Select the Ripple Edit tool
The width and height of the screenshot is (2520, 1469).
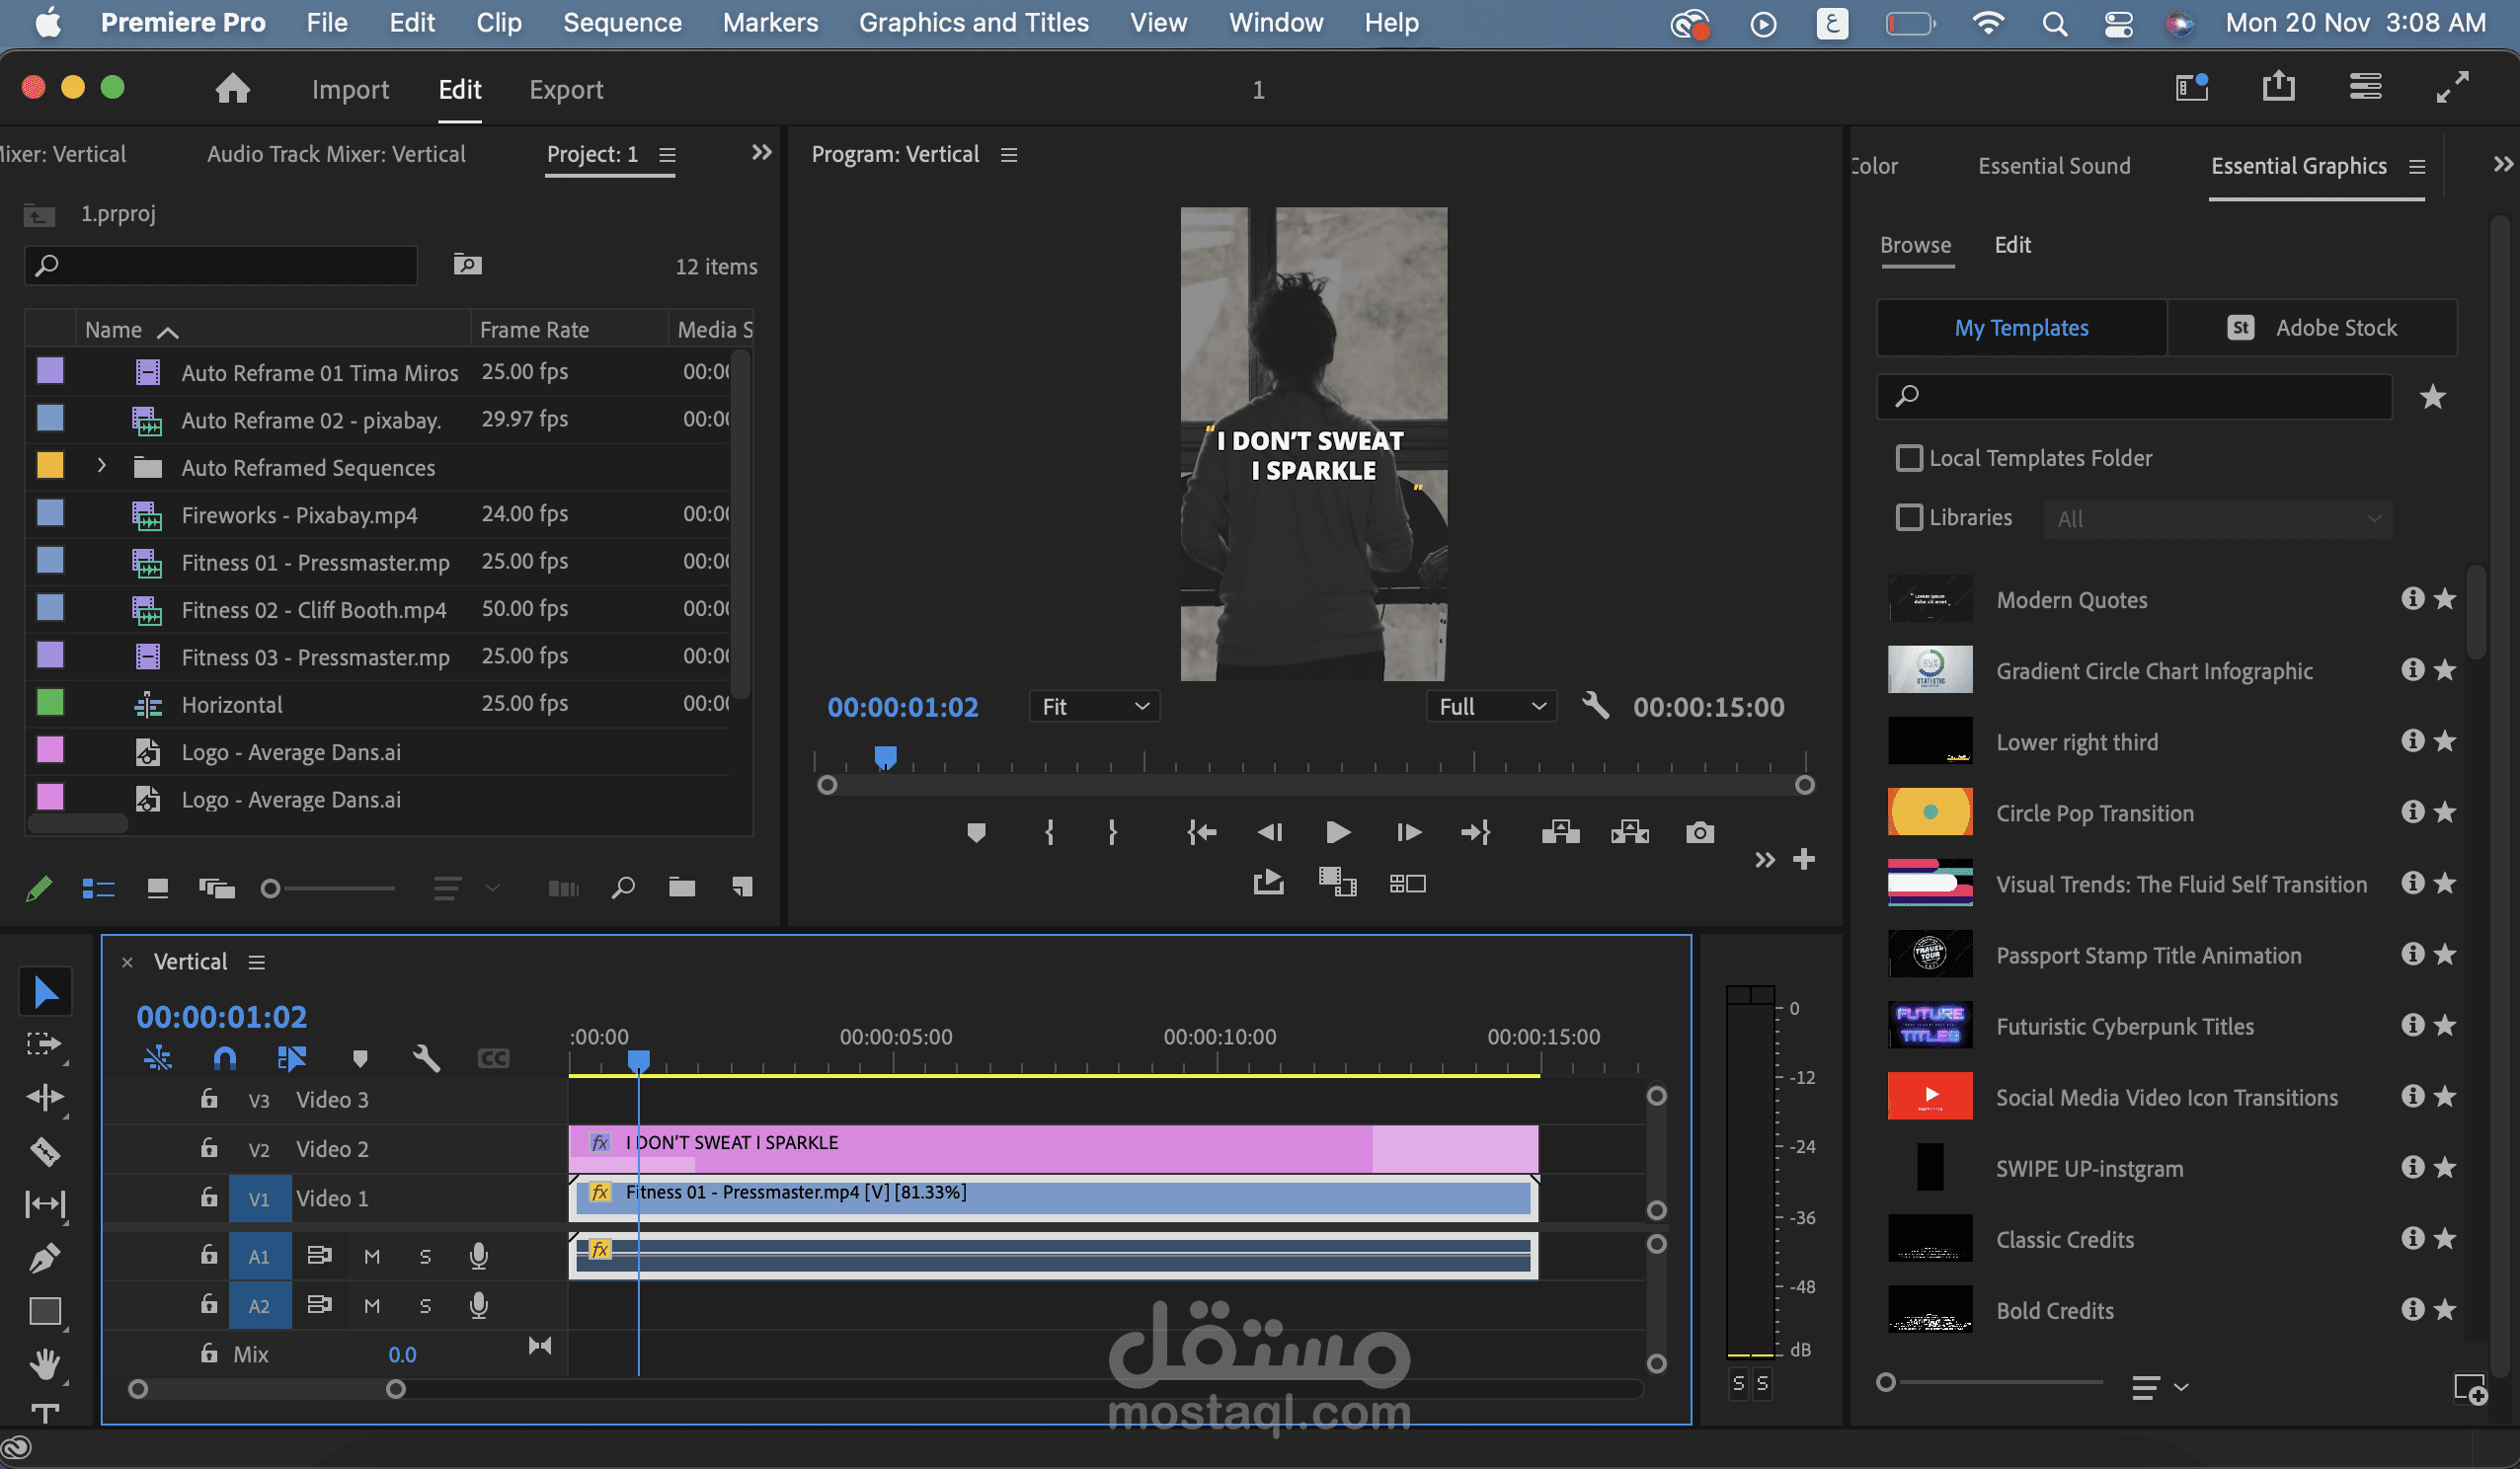pos(45,1098)
